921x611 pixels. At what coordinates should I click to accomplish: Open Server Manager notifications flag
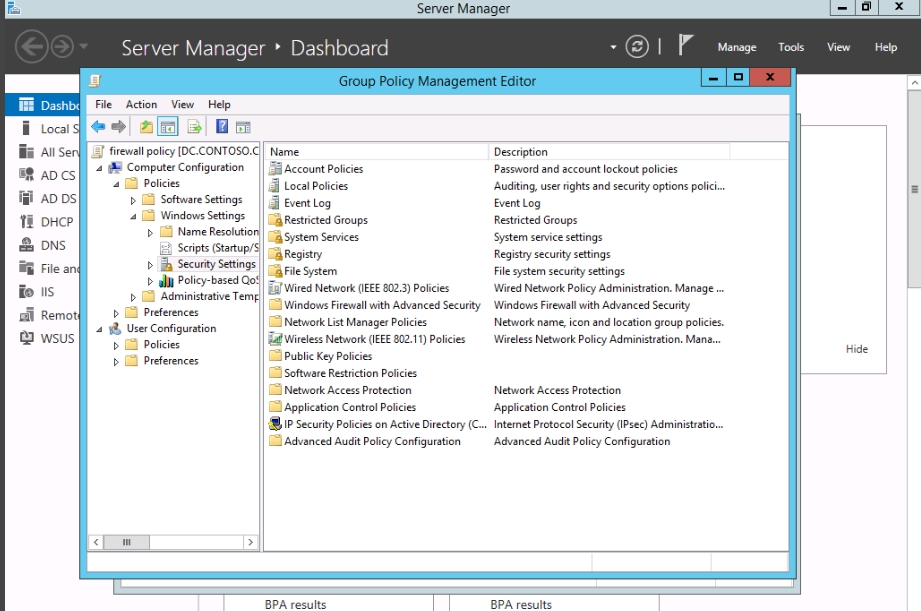click(x=685, y=45)
